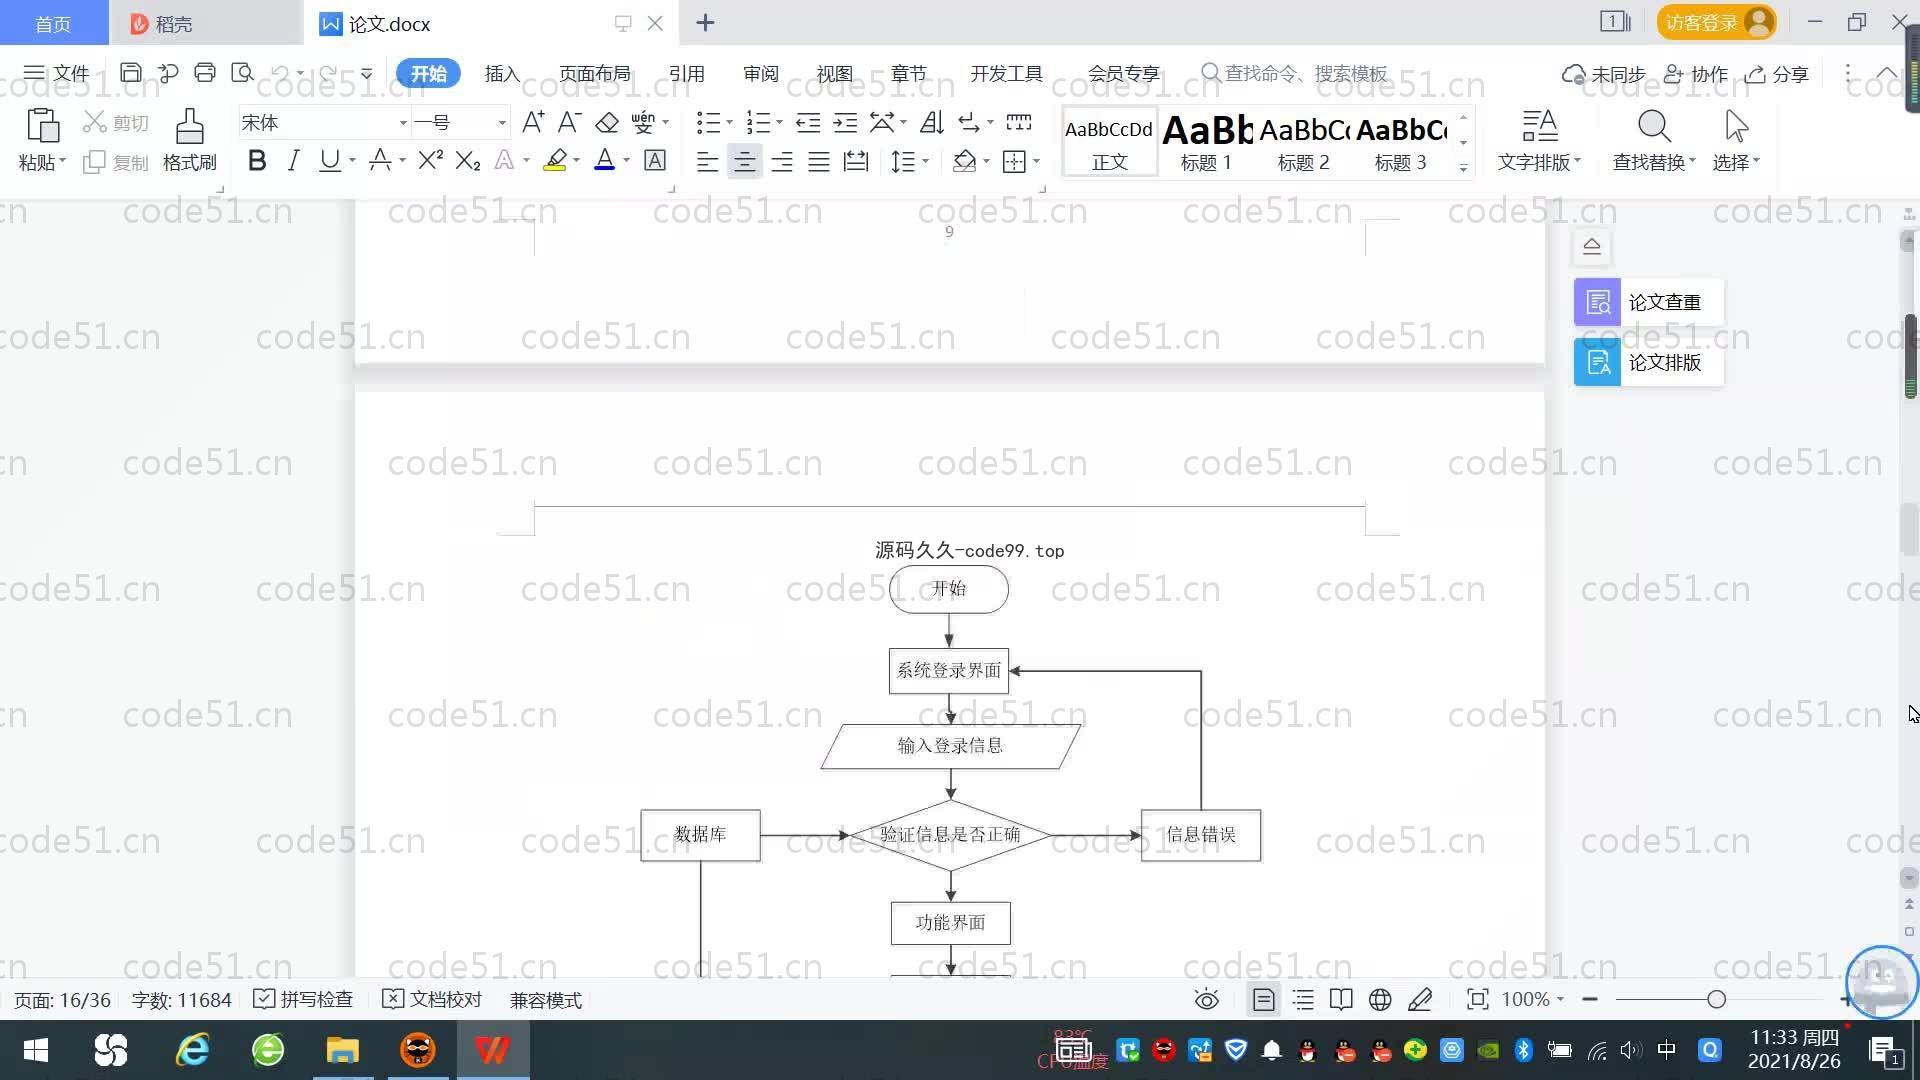
Task: Toggle align right
Action: (782, 162)
